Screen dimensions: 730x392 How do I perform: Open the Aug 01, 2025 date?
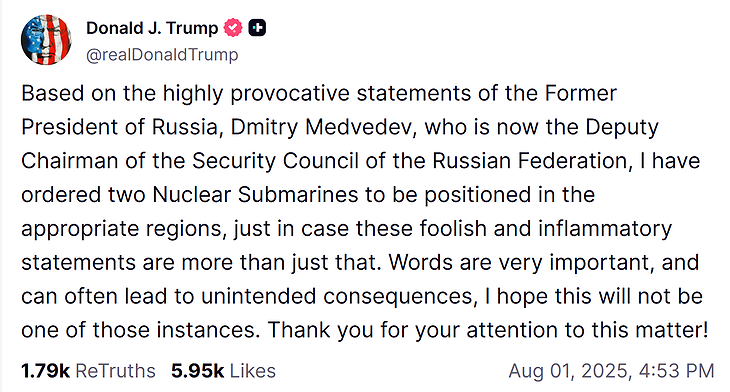coord(570,371)
